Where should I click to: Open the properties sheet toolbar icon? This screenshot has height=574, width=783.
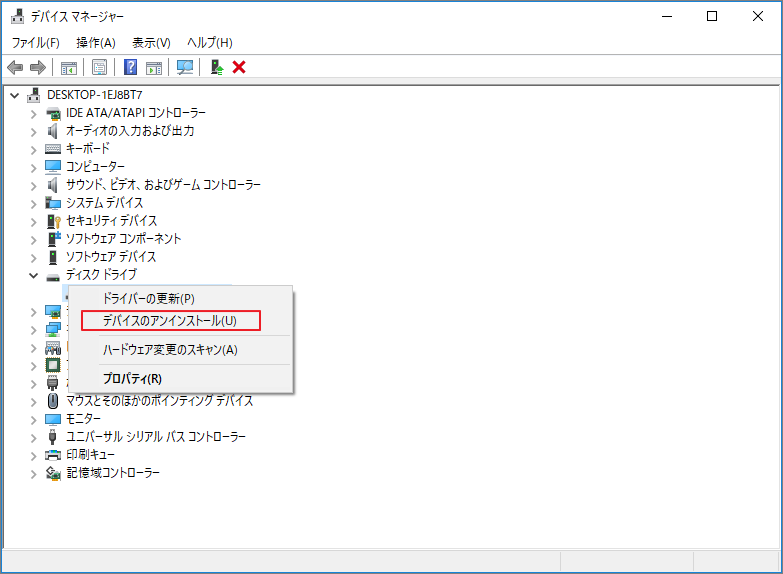[99, 67]
